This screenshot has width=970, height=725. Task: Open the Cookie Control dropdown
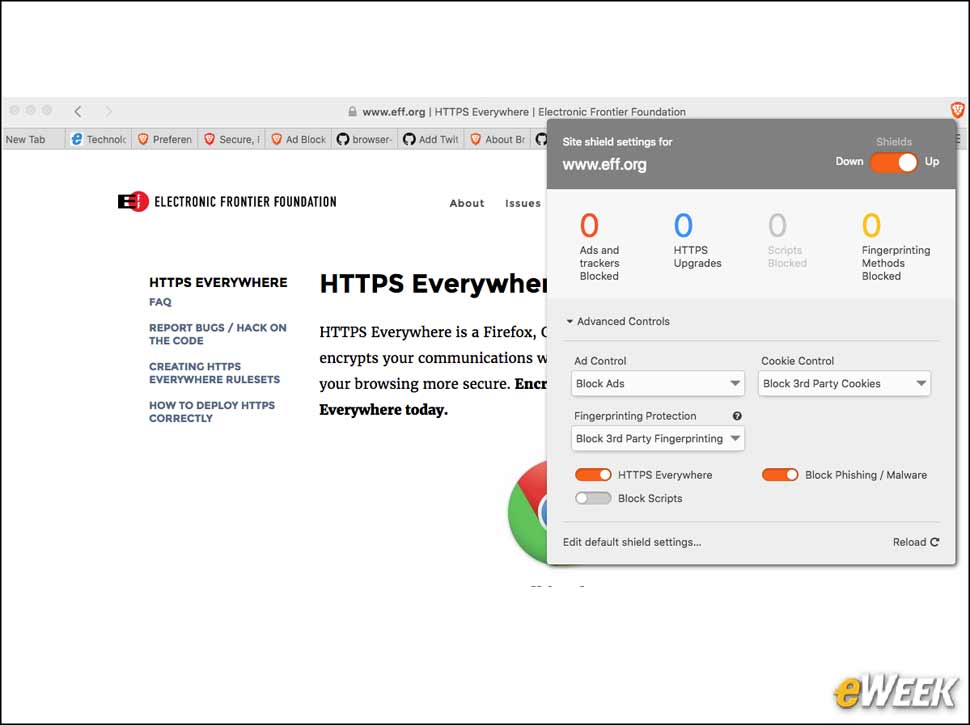click(844, 384)
